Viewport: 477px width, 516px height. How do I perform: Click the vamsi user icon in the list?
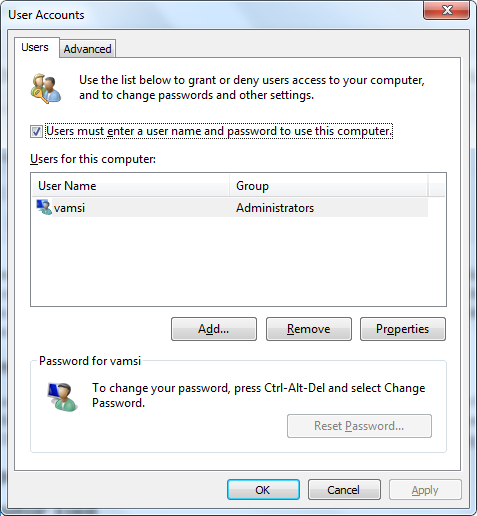44,207
